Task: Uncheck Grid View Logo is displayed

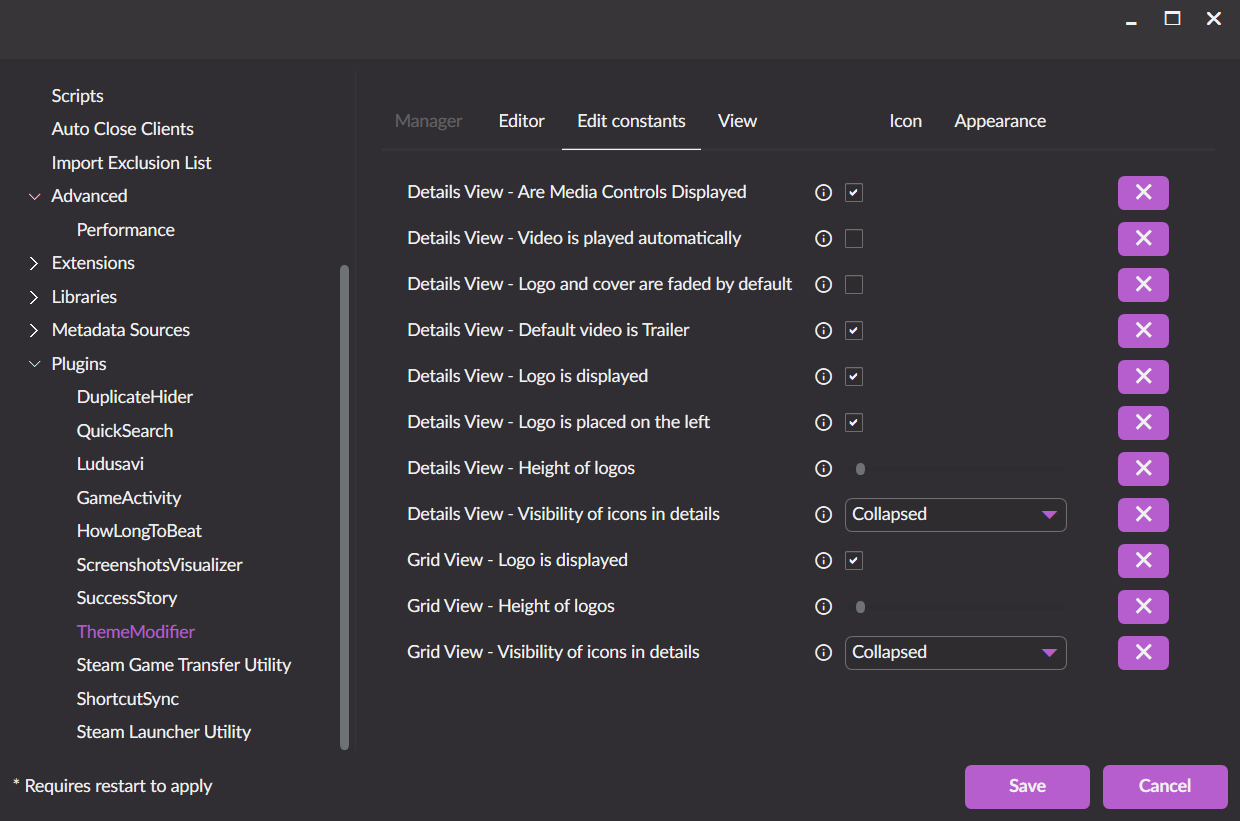Action: (854, 561)
